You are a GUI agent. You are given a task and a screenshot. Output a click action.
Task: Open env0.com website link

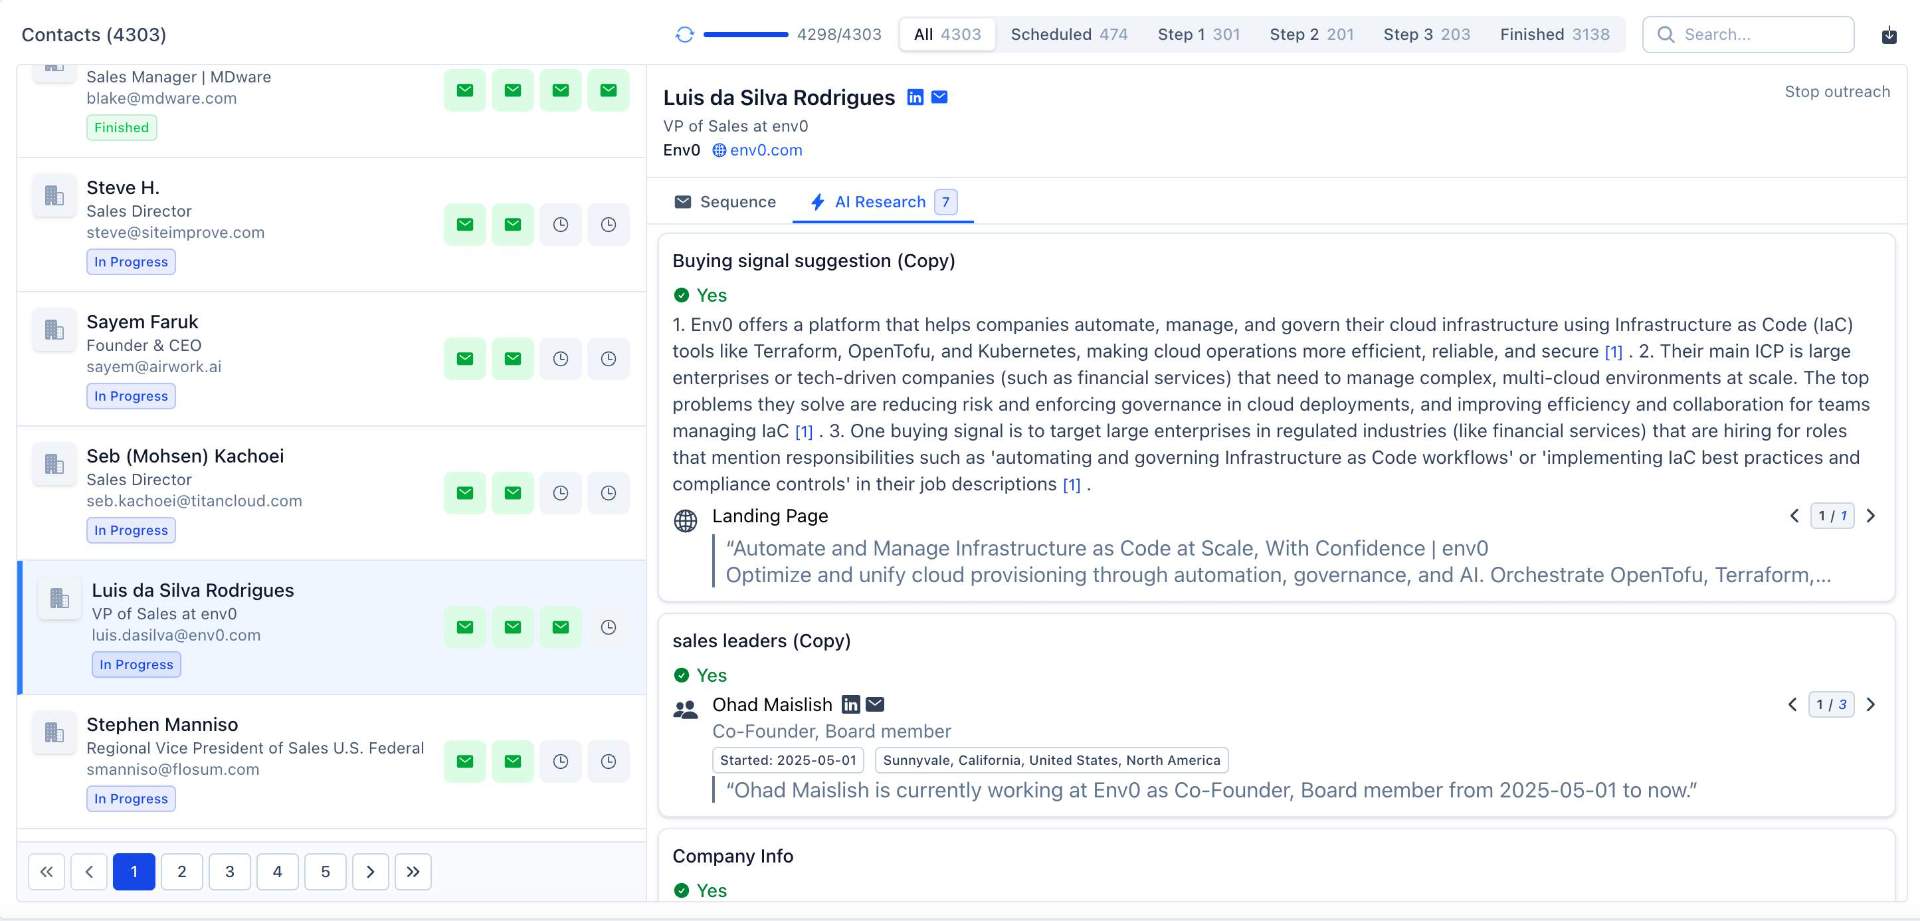[765, 150]
